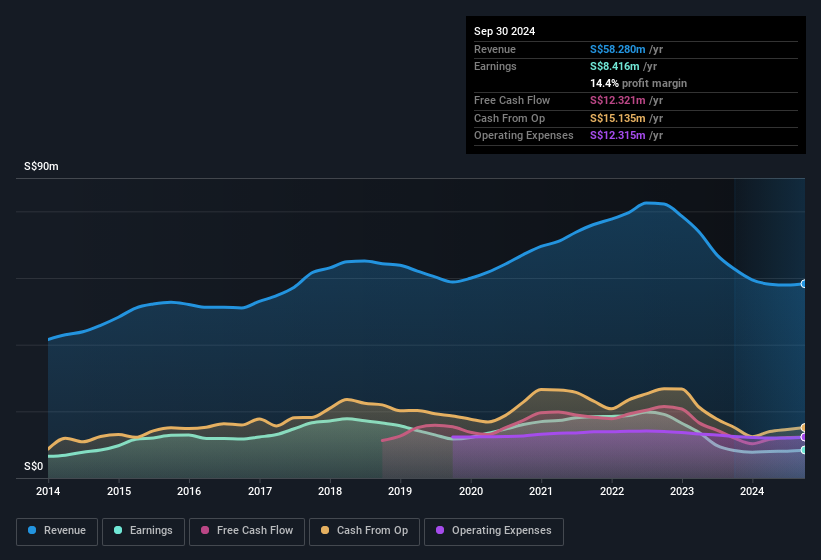Toggle the Operating Expenses legend button
821x560 pixels.
click(x=494, y=531)
